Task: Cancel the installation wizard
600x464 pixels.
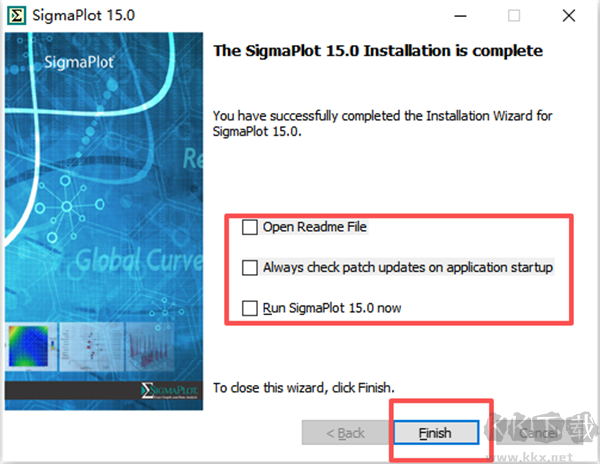Action: (x=539, y=433)
